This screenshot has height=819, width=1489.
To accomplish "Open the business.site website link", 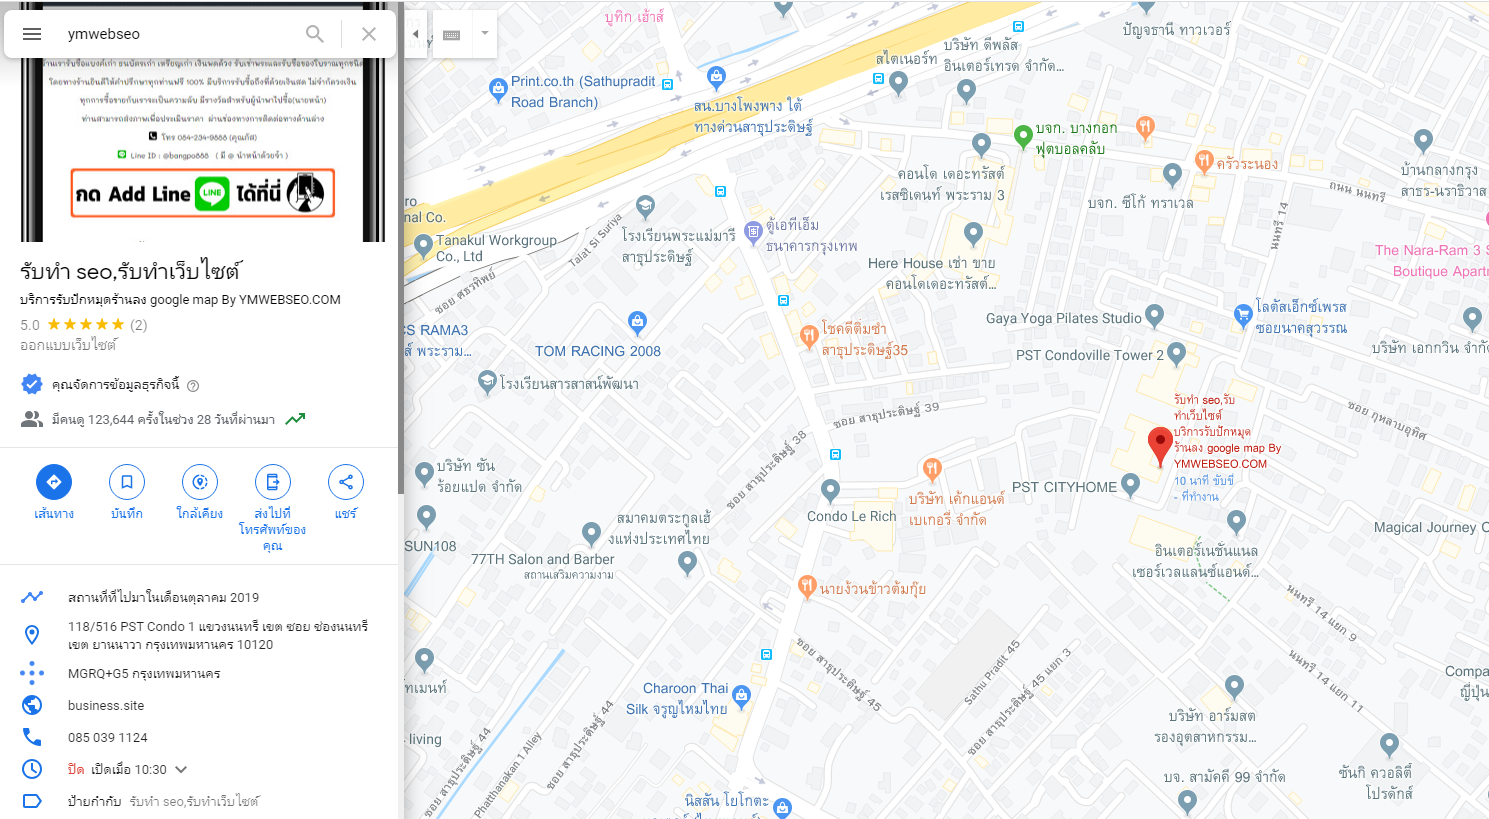I will pos(106,705).
